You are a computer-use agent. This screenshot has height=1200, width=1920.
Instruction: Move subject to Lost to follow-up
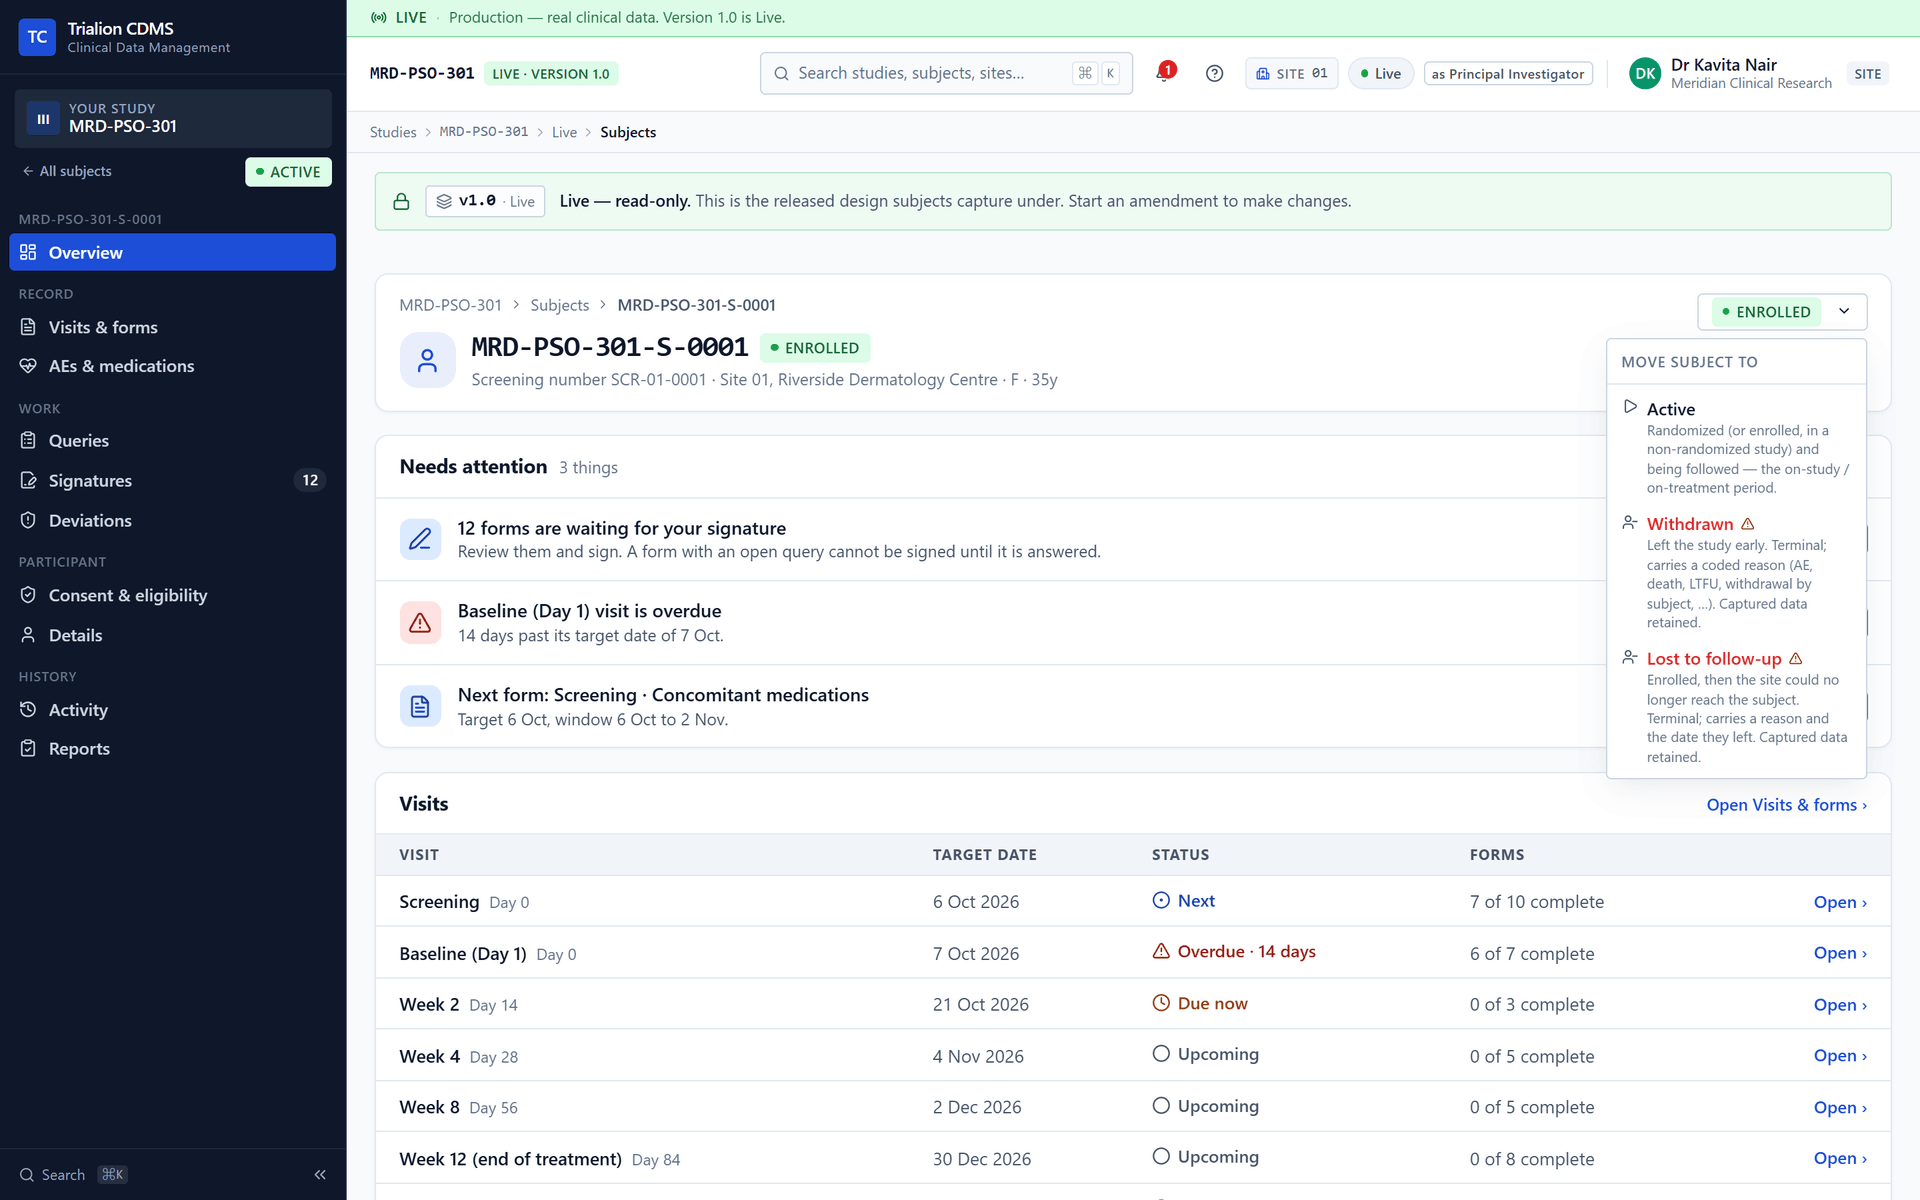pyautogui.click(x=1736, y=707)
